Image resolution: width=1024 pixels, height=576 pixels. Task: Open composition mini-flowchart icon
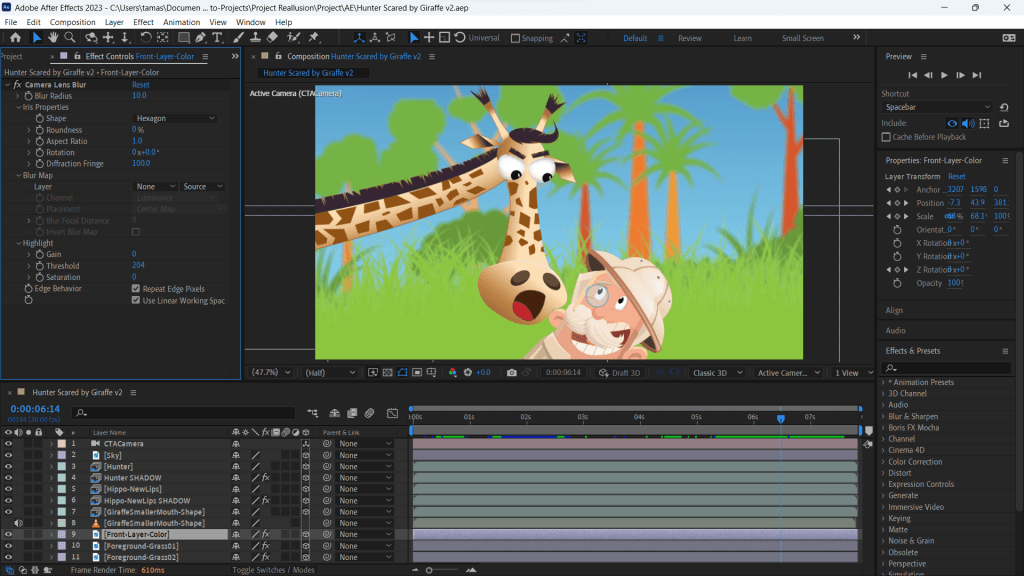click(x=313, y=413)
